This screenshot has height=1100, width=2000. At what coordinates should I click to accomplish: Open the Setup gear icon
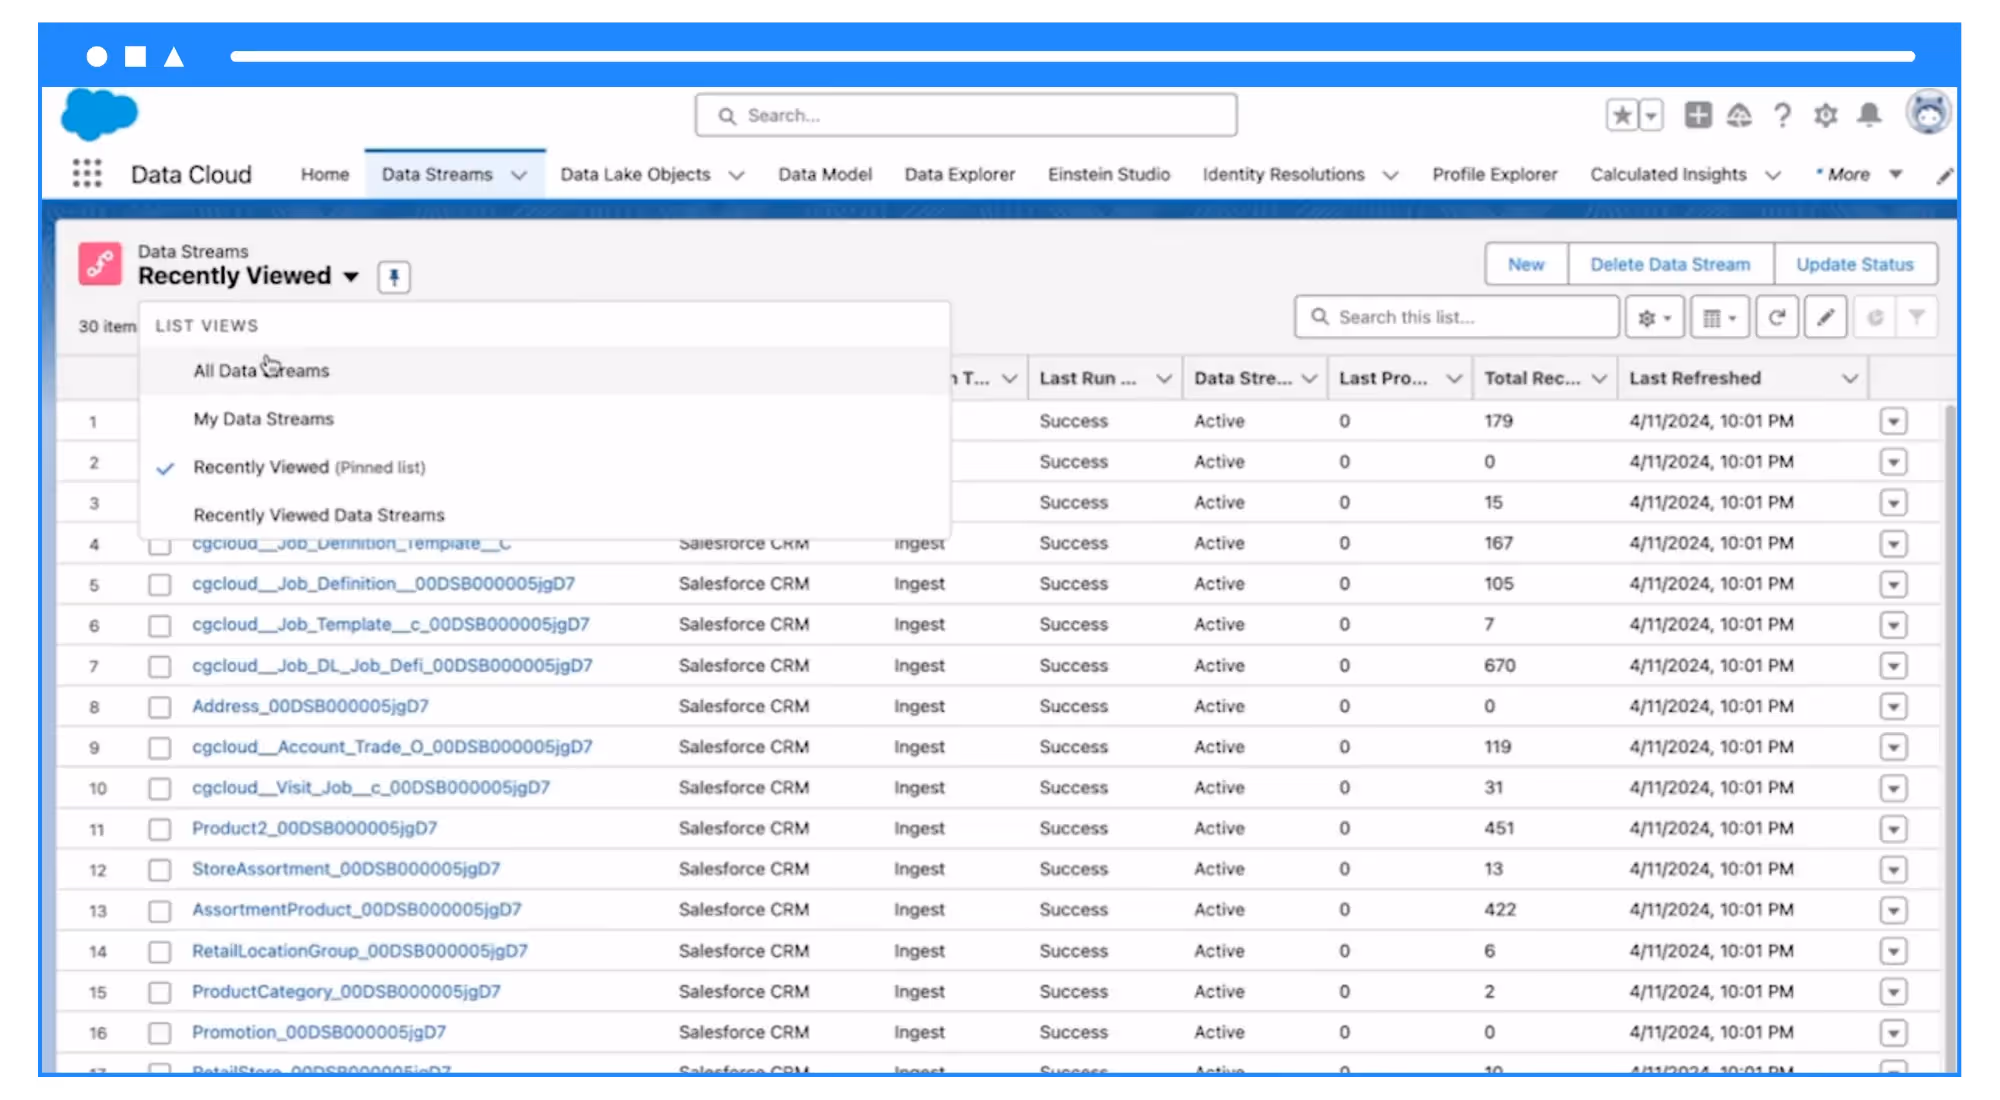coord(1826,116)
